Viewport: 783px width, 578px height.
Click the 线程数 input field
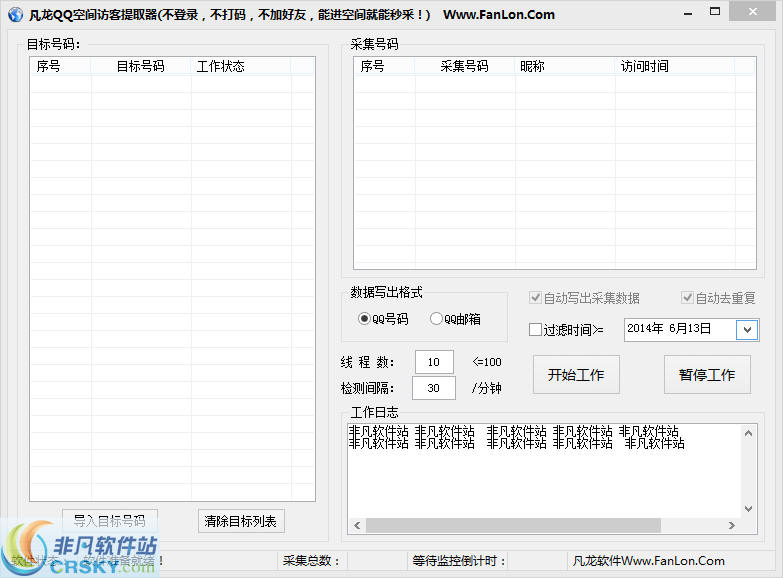click(x=434, y=362)
